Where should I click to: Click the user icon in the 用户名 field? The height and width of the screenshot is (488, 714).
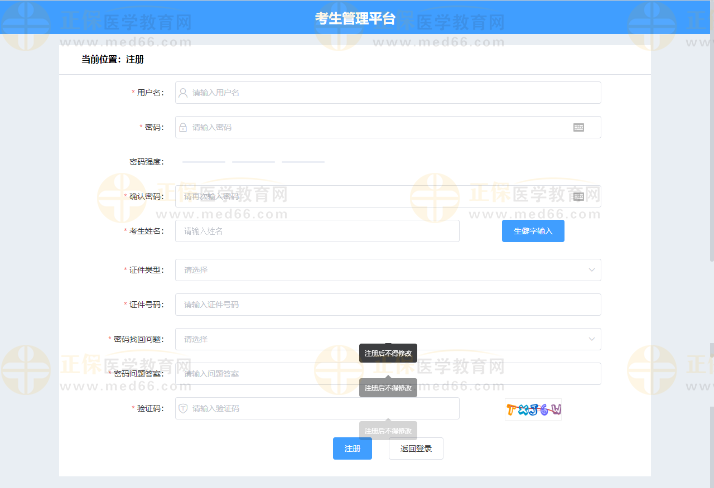pyautogui.click(x=183, y=92)
